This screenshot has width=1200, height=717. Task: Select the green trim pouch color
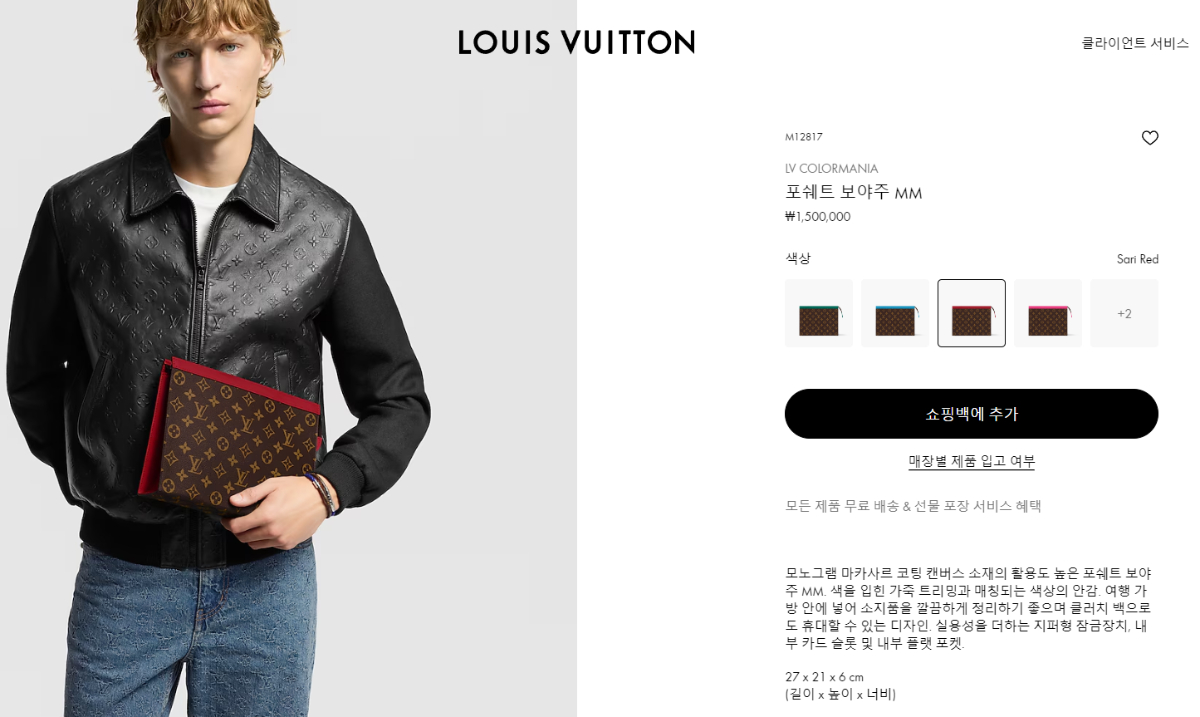[819, 313]
